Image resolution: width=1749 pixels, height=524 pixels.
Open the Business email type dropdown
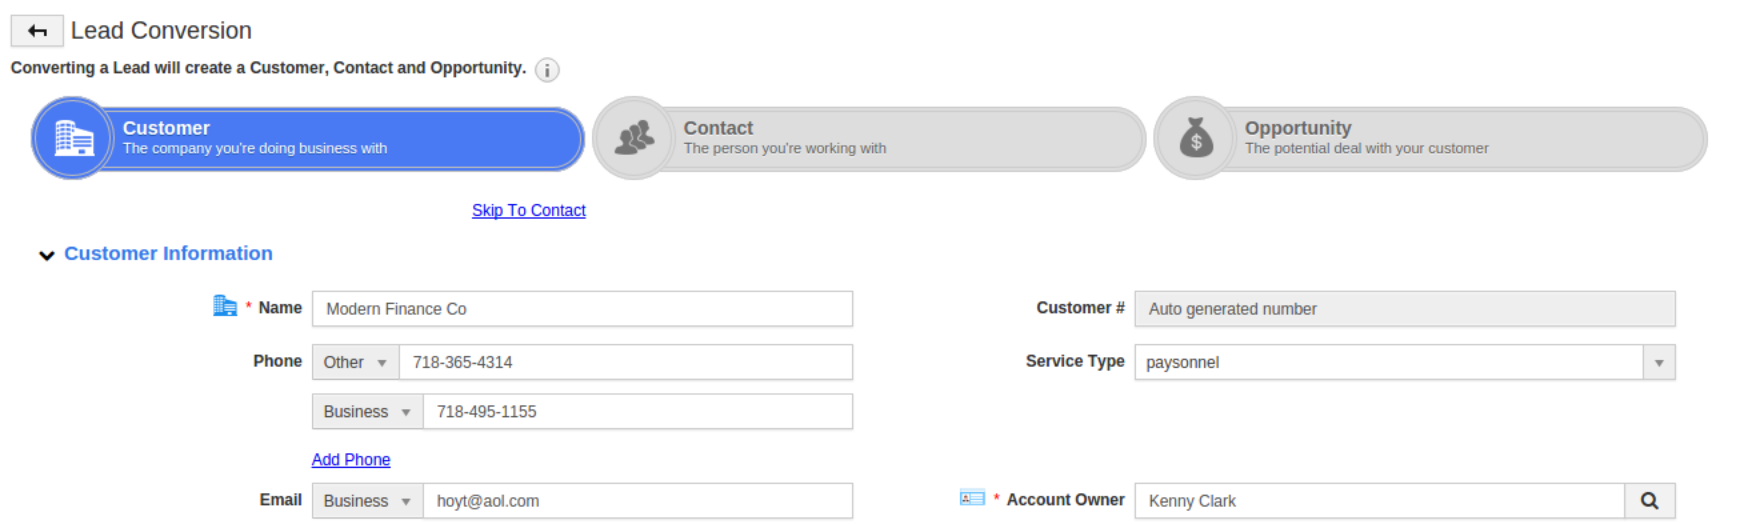point(367,501)
